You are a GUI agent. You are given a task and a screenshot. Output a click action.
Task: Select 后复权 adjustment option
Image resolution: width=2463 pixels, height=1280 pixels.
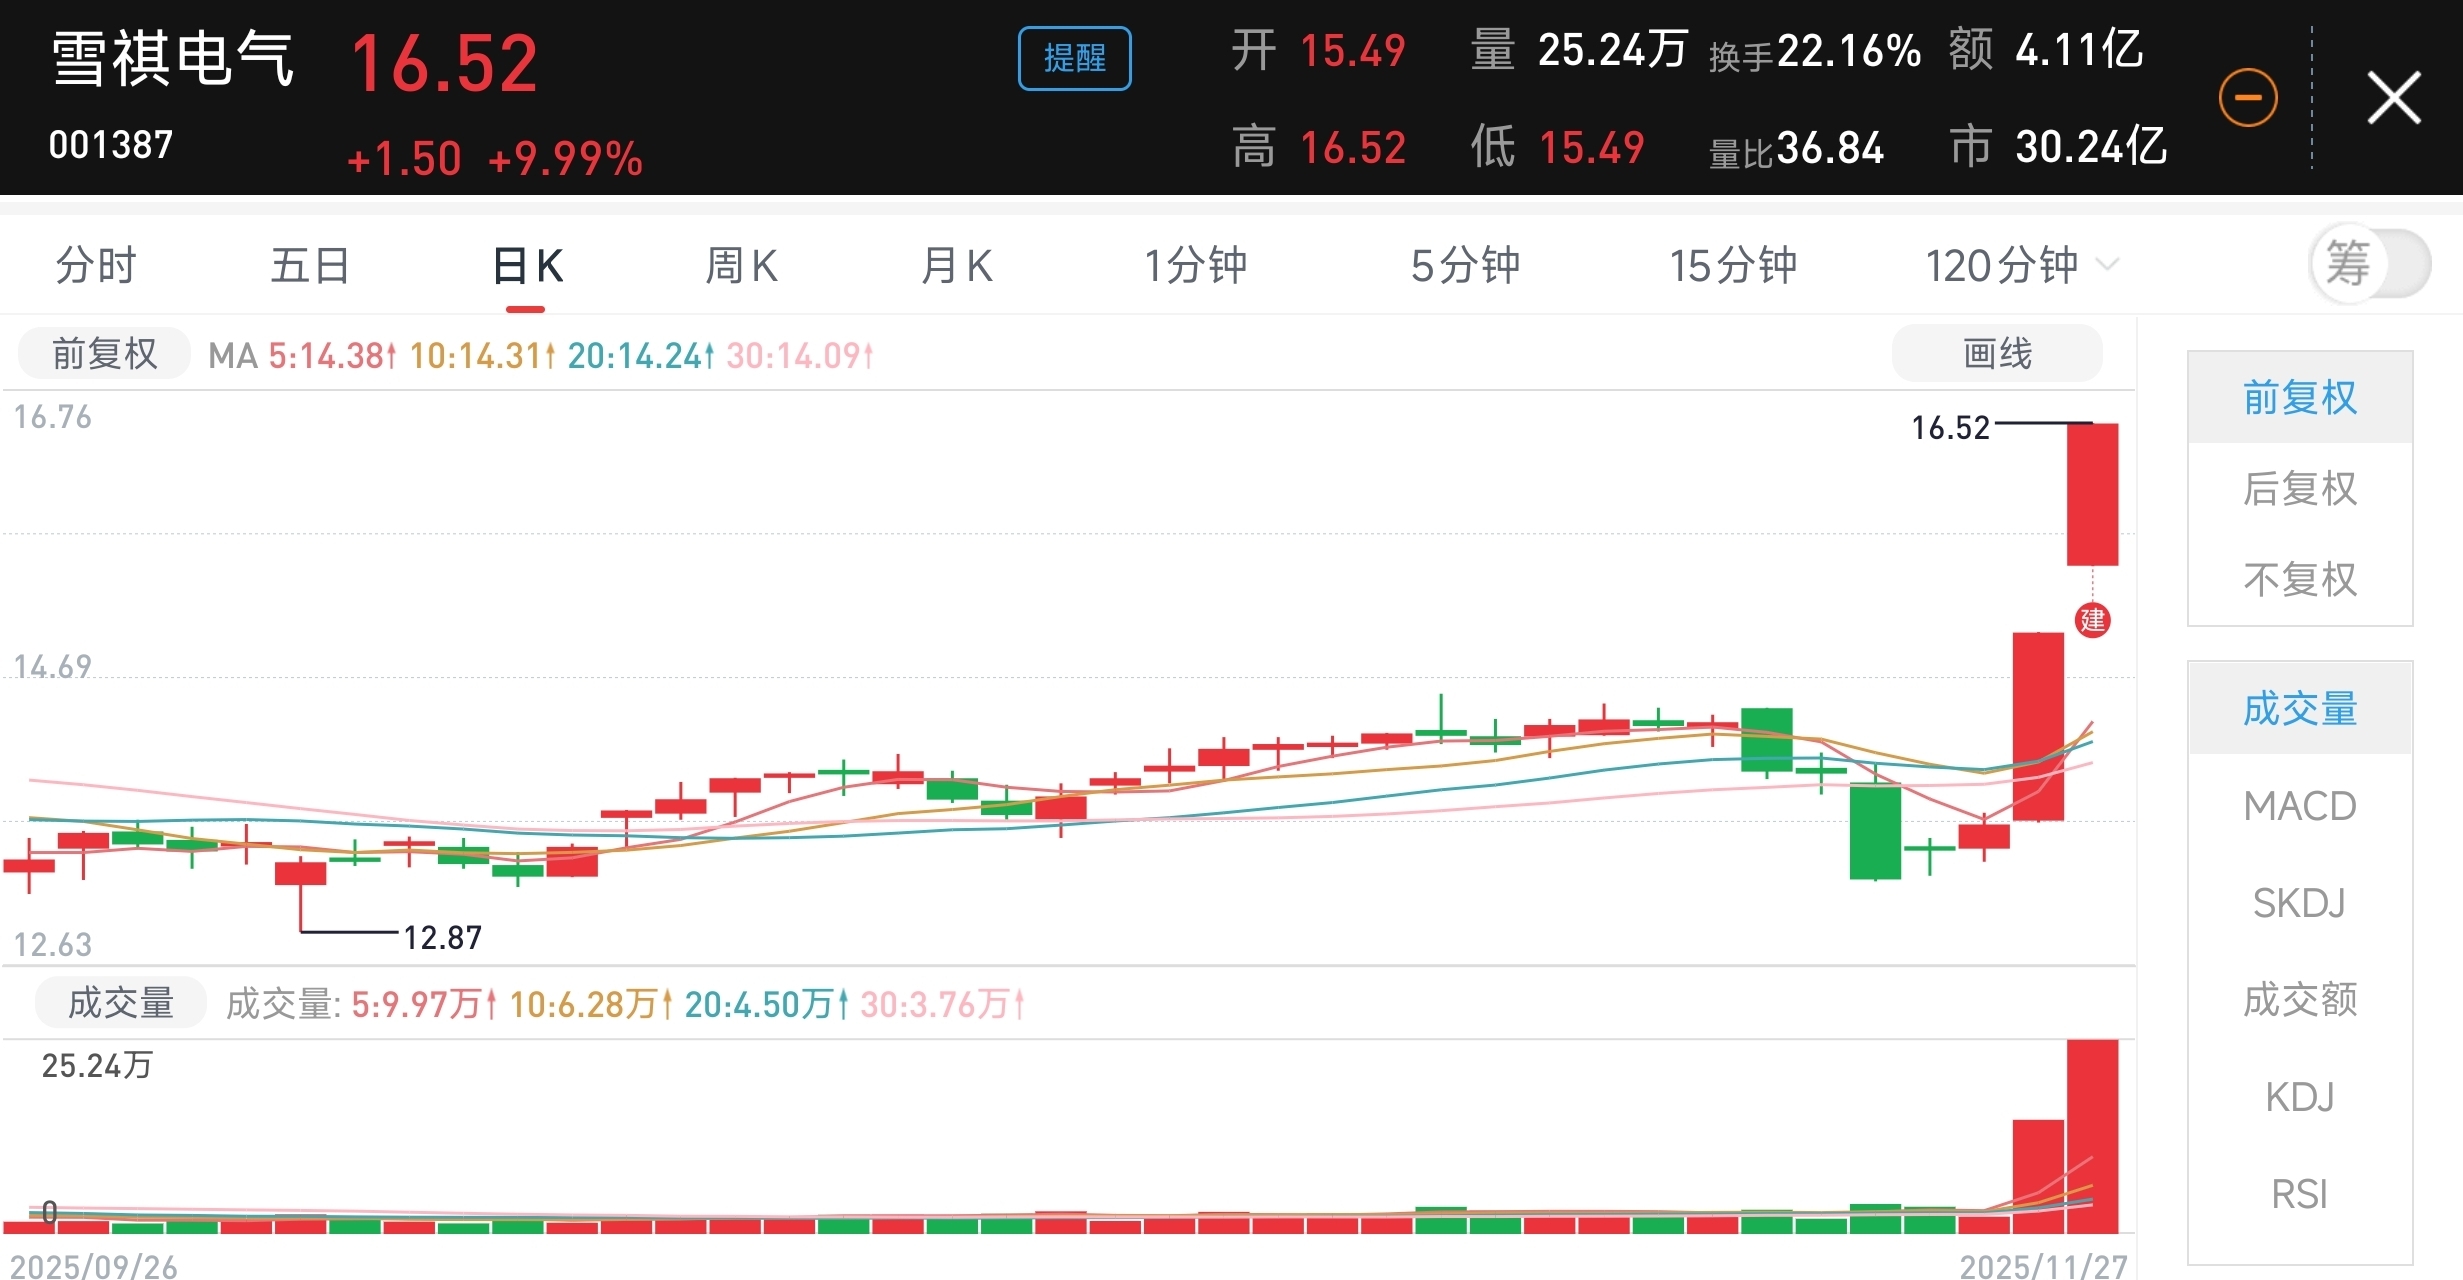click(2299, 489)
